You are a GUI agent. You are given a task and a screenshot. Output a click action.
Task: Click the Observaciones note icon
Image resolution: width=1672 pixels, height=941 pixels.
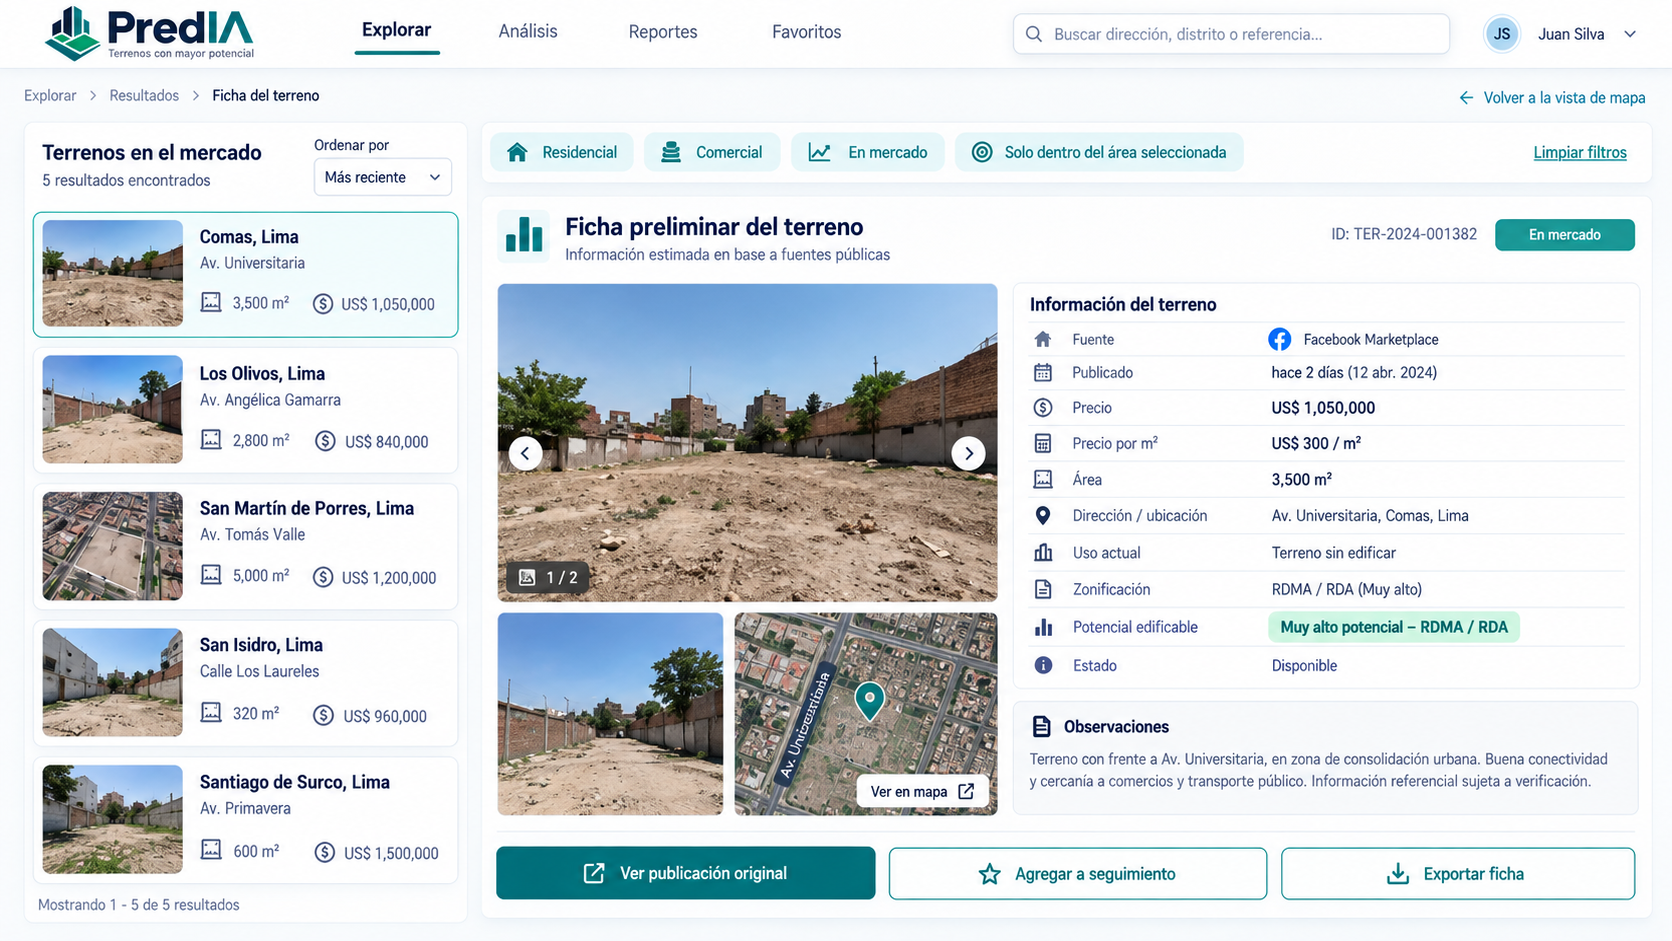[1041, 726]
